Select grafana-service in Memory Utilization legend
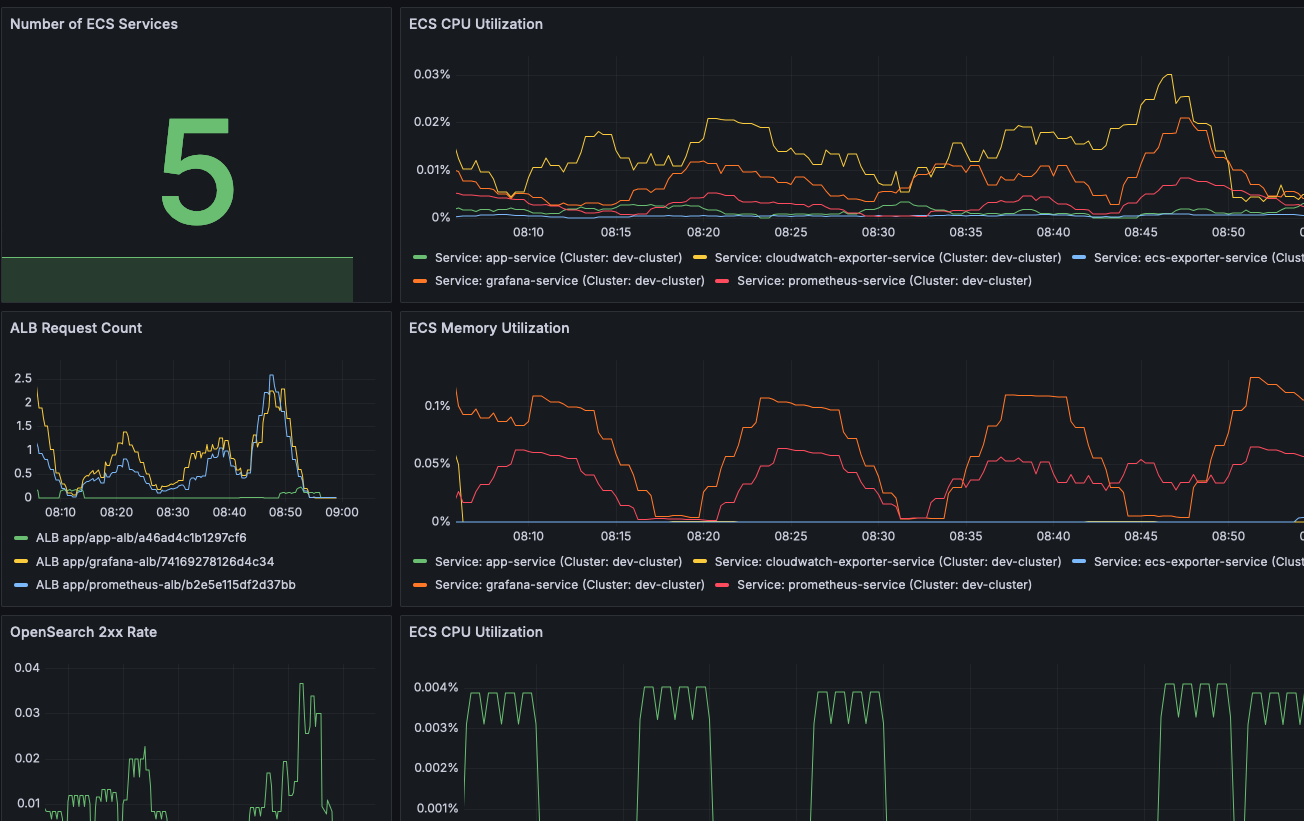 (x=570, y=584)
